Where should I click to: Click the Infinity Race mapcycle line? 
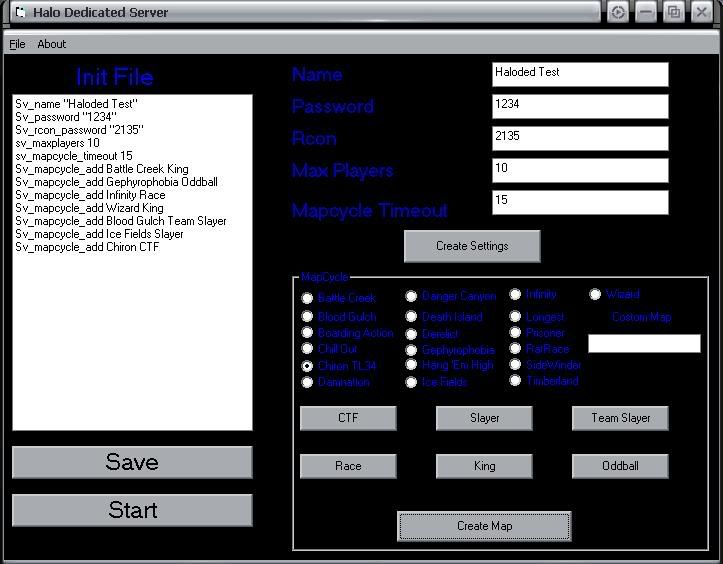[90, 195]
